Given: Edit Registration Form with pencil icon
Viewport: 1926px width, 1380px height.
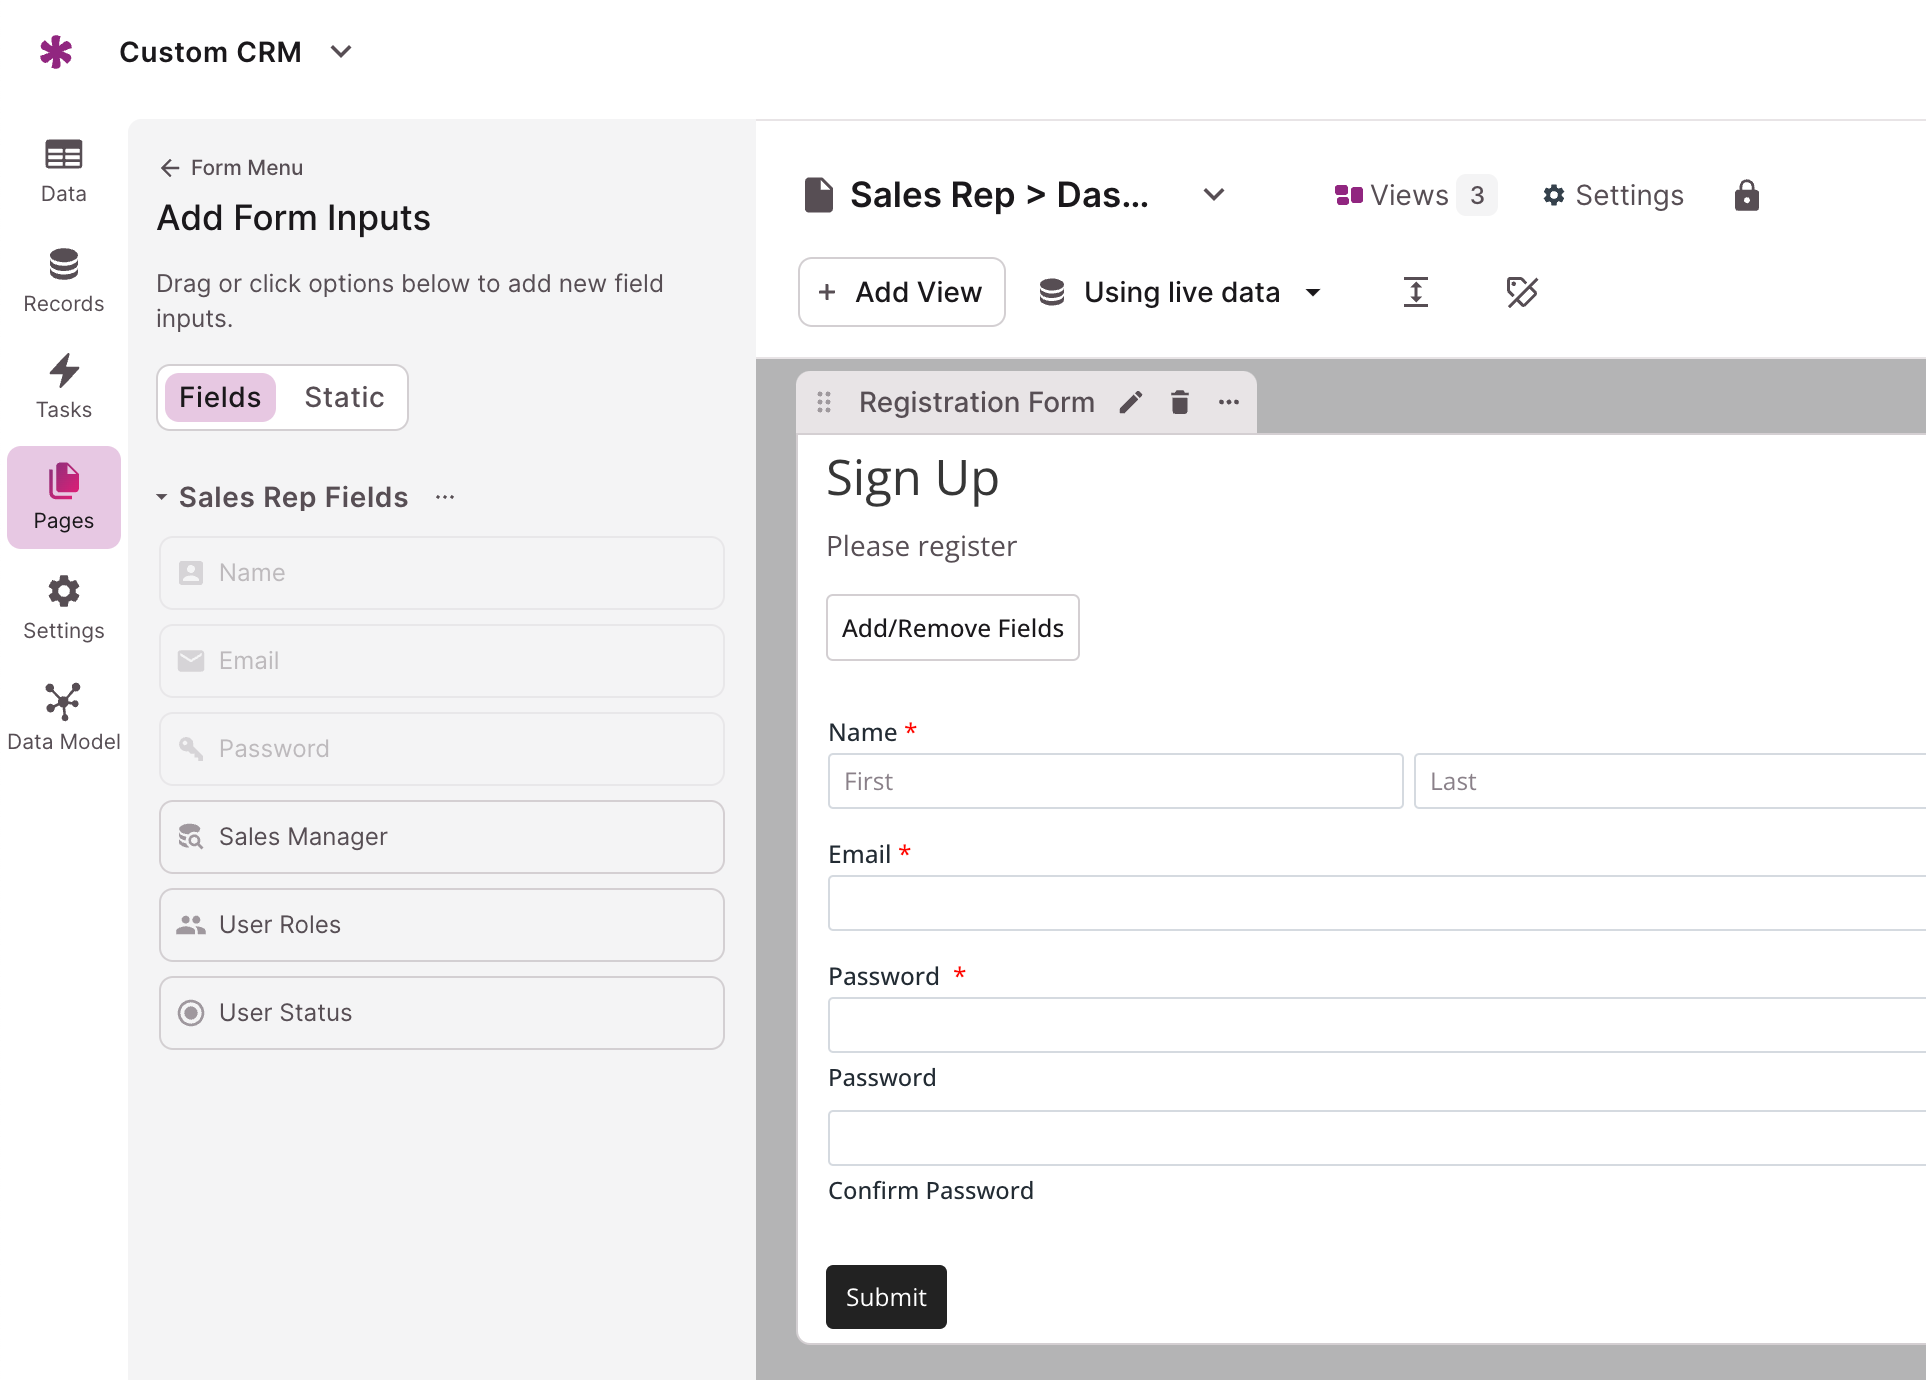Looking at the screenshot, I should tap(1131, 402).
